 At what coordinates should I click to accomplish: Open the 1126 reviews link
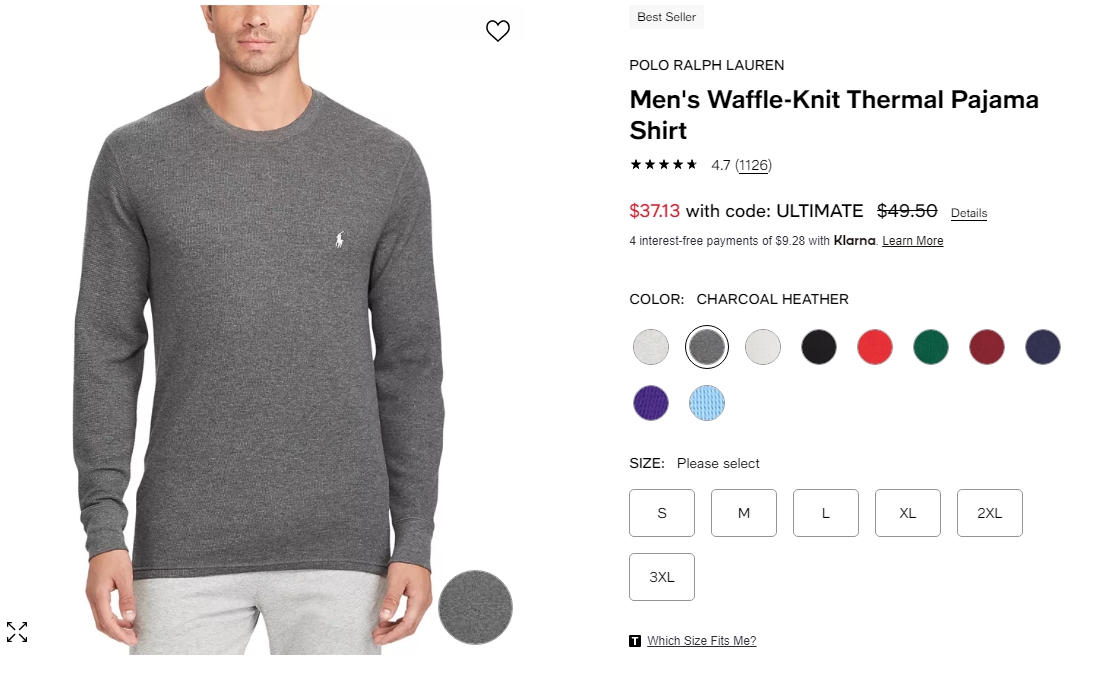coord(753,165)
